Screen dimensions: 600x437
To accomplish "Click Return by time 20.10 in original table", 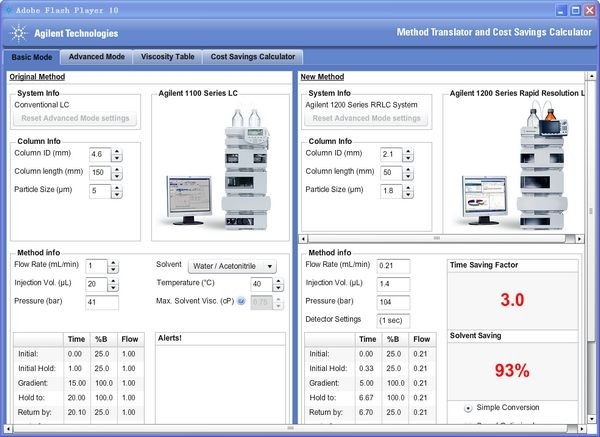I will pyautogui.click(x=77, y=412).
